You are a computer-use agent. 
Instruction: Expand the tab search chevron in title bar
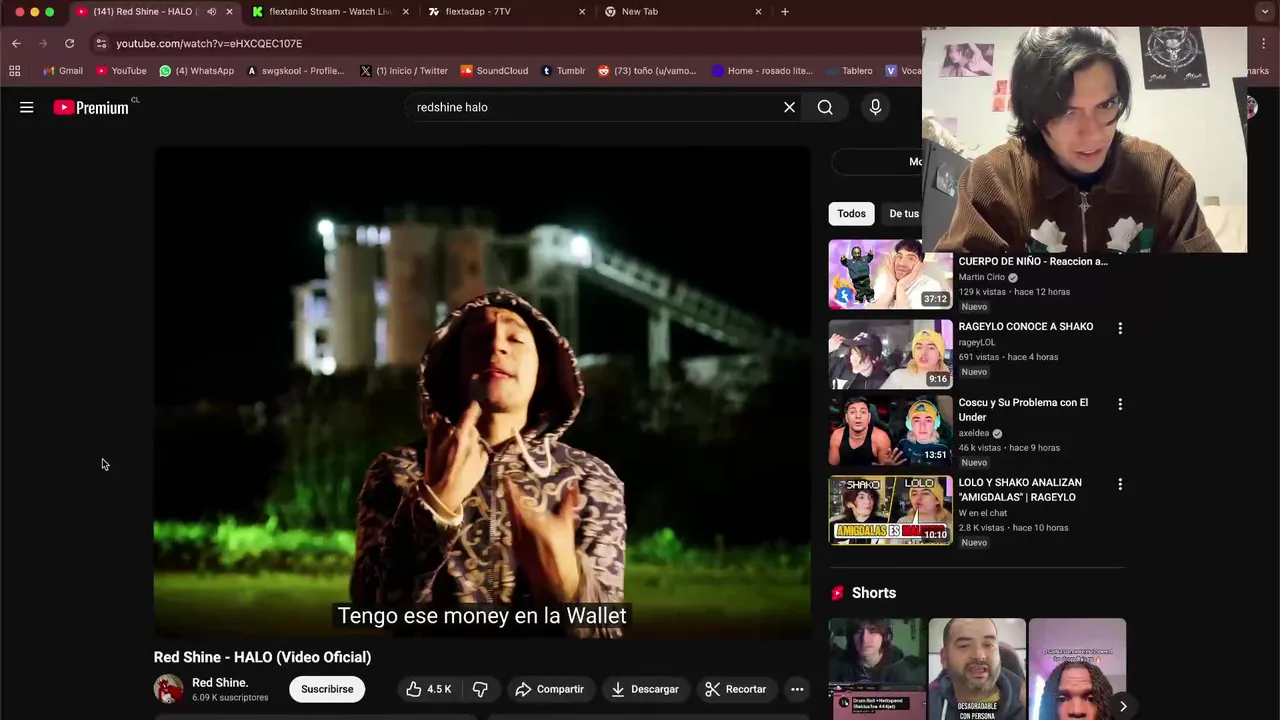point(1264,12)
